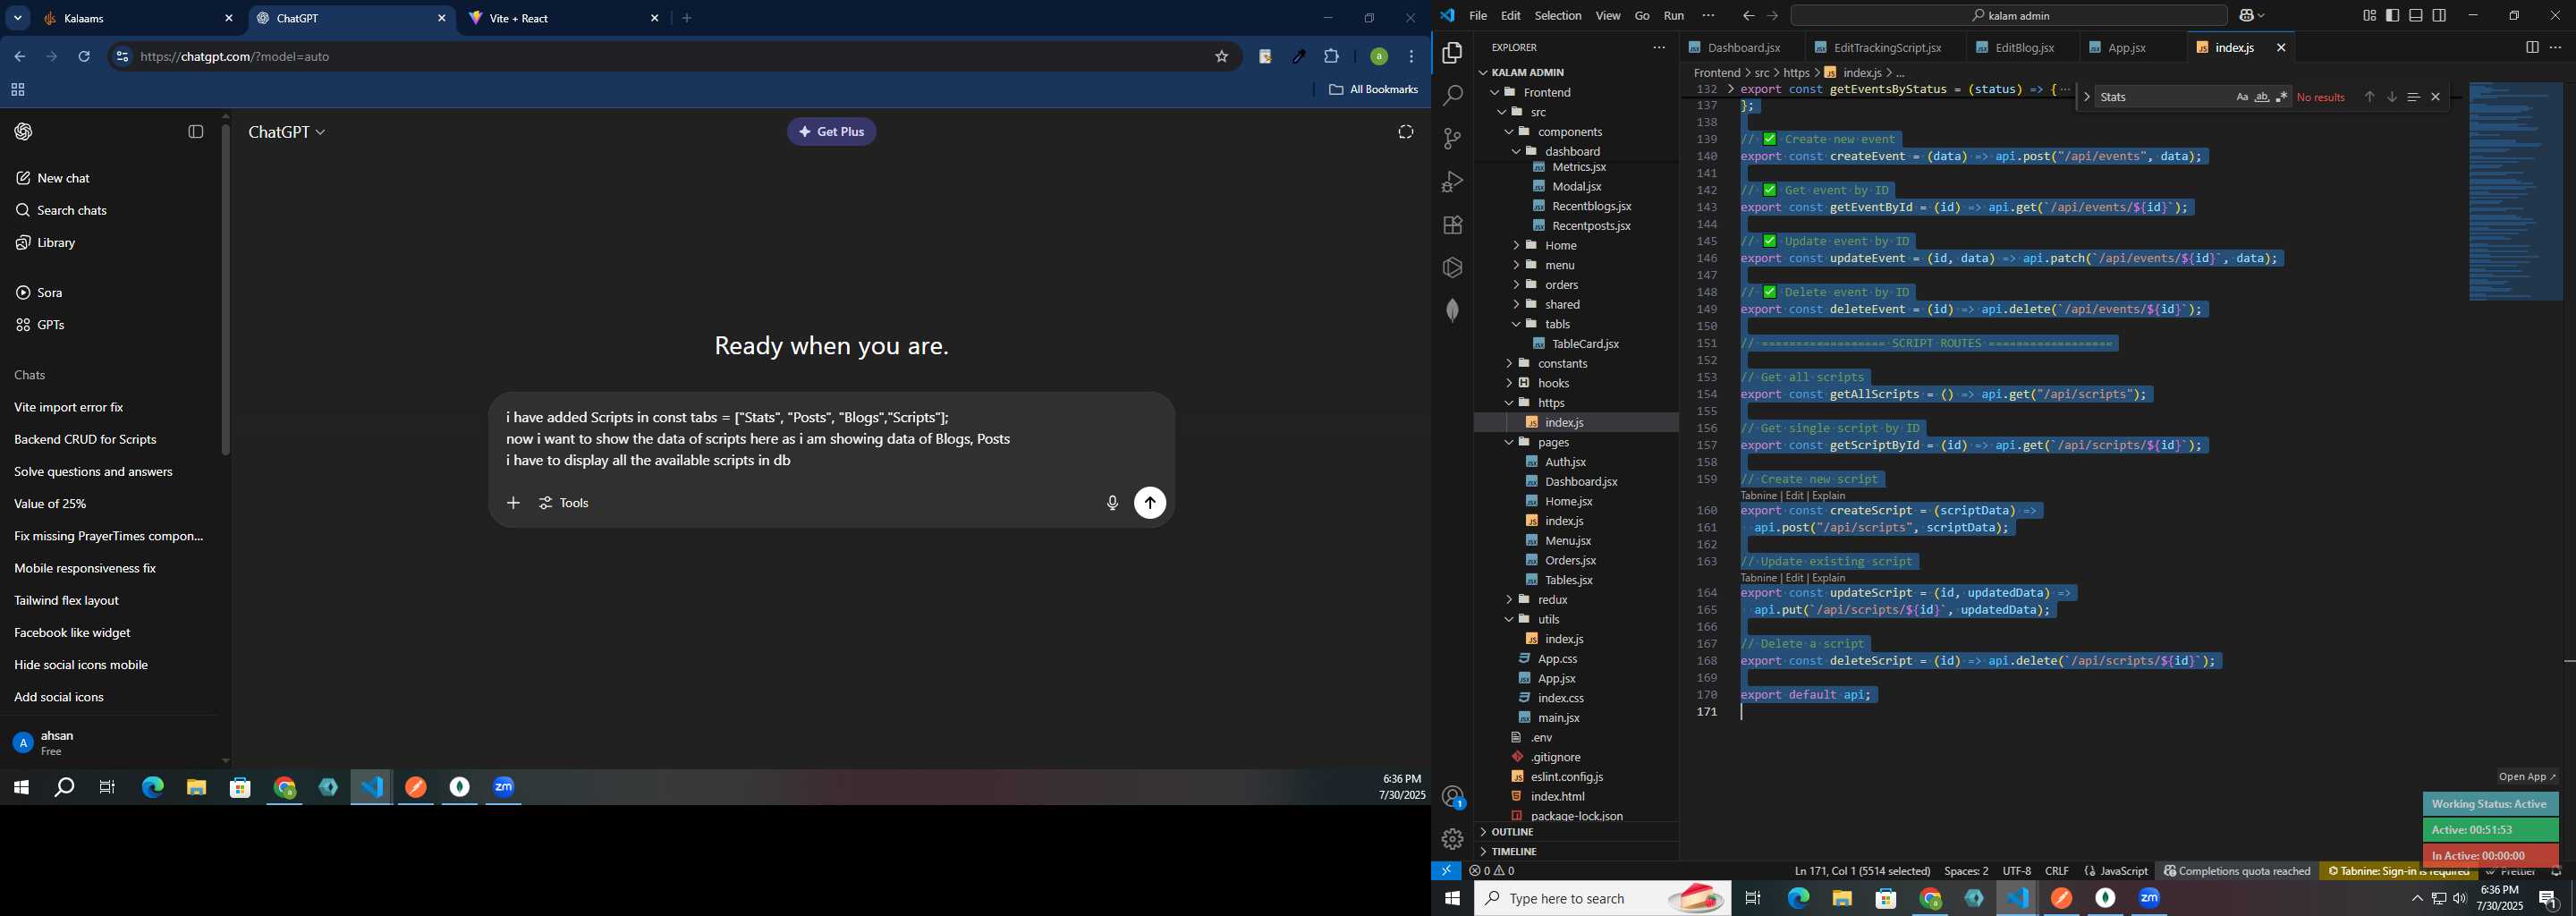2576x916 pixels.
Task: Open Zoom app in Windows taskbar
Action: [x=2150, y=898]
